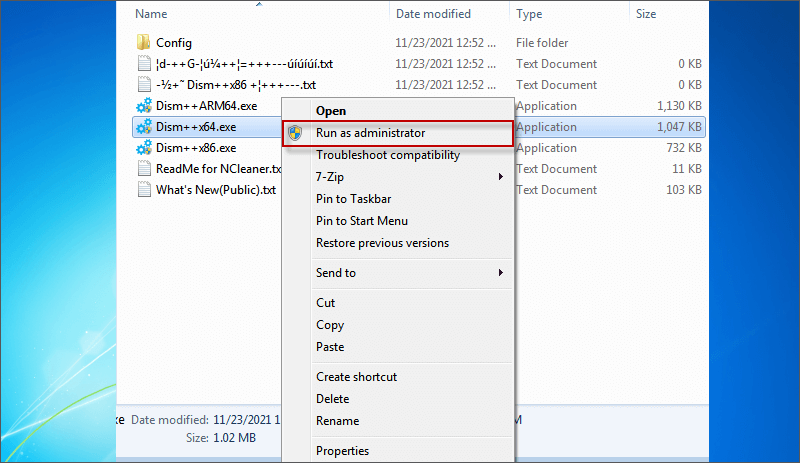
Task: Sort by the Type column header
Action: click(x=529, y=14)
